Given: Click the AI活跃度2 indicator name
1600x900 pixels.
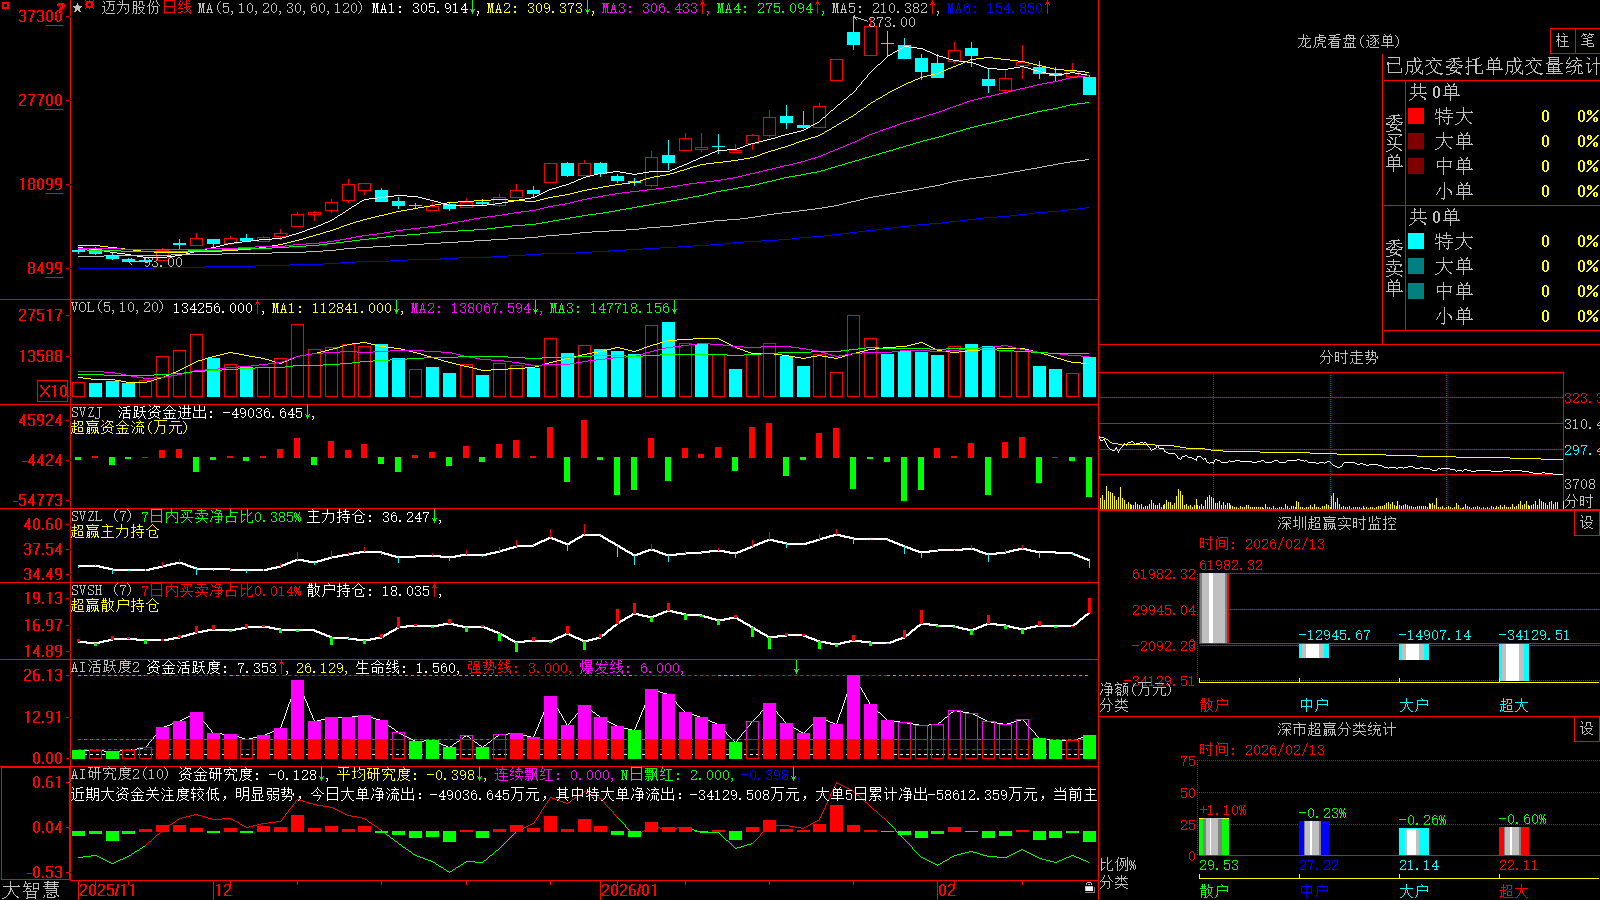Looking at the screenshot, I should pyautogui.click(x=106, y=668).
